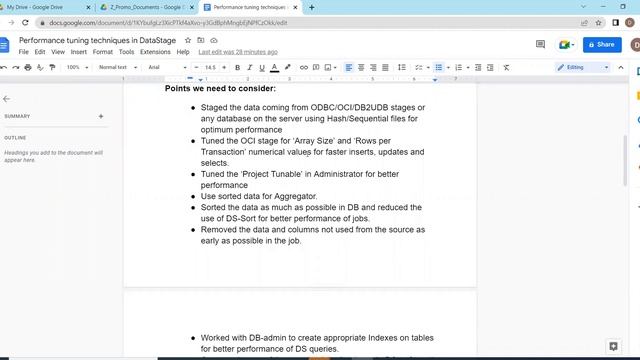
Task: Clear the text formatting
Action: tap(507, 67)
